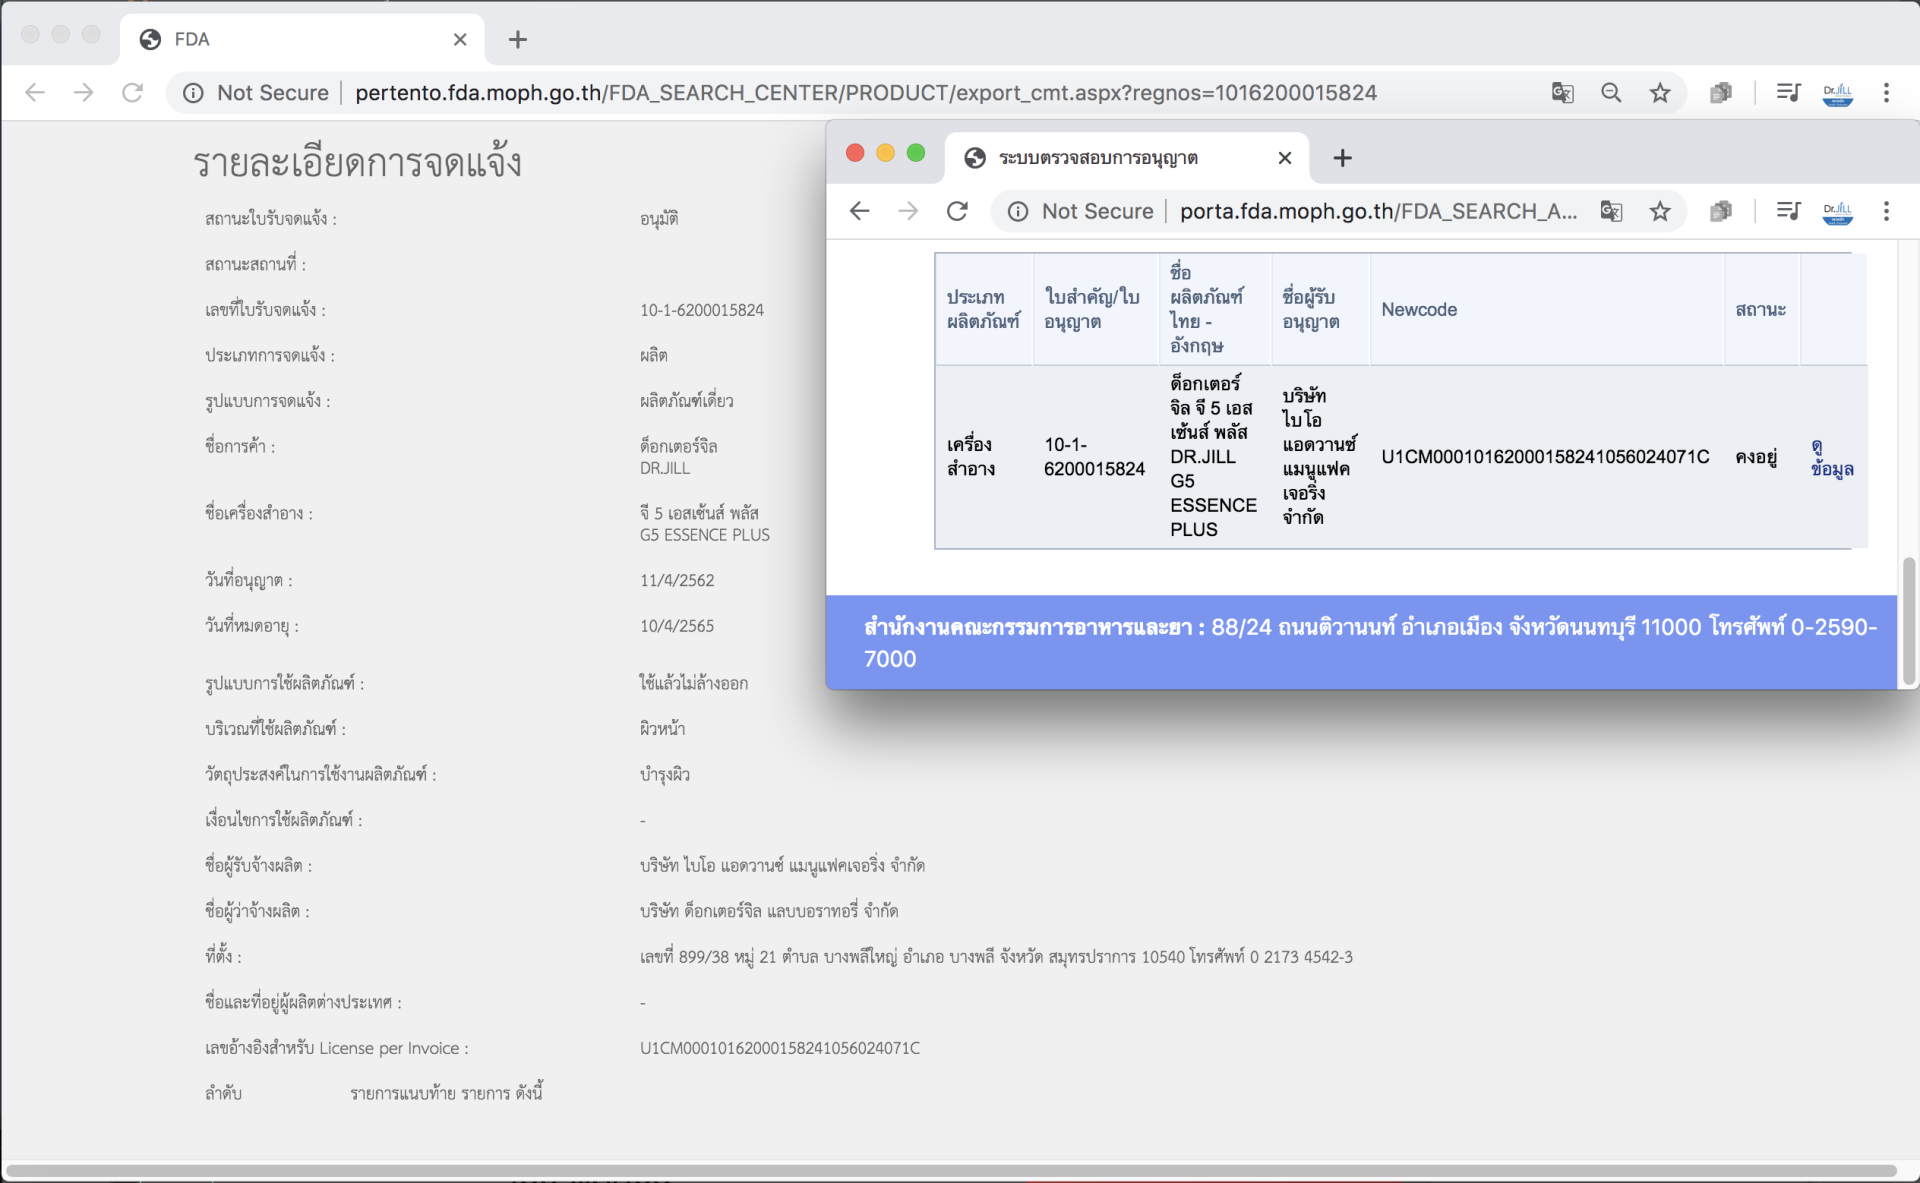Screen dimensions: 1920x1183
Task: Click front window vertical scrollbar
Action: coord(1908,620)
